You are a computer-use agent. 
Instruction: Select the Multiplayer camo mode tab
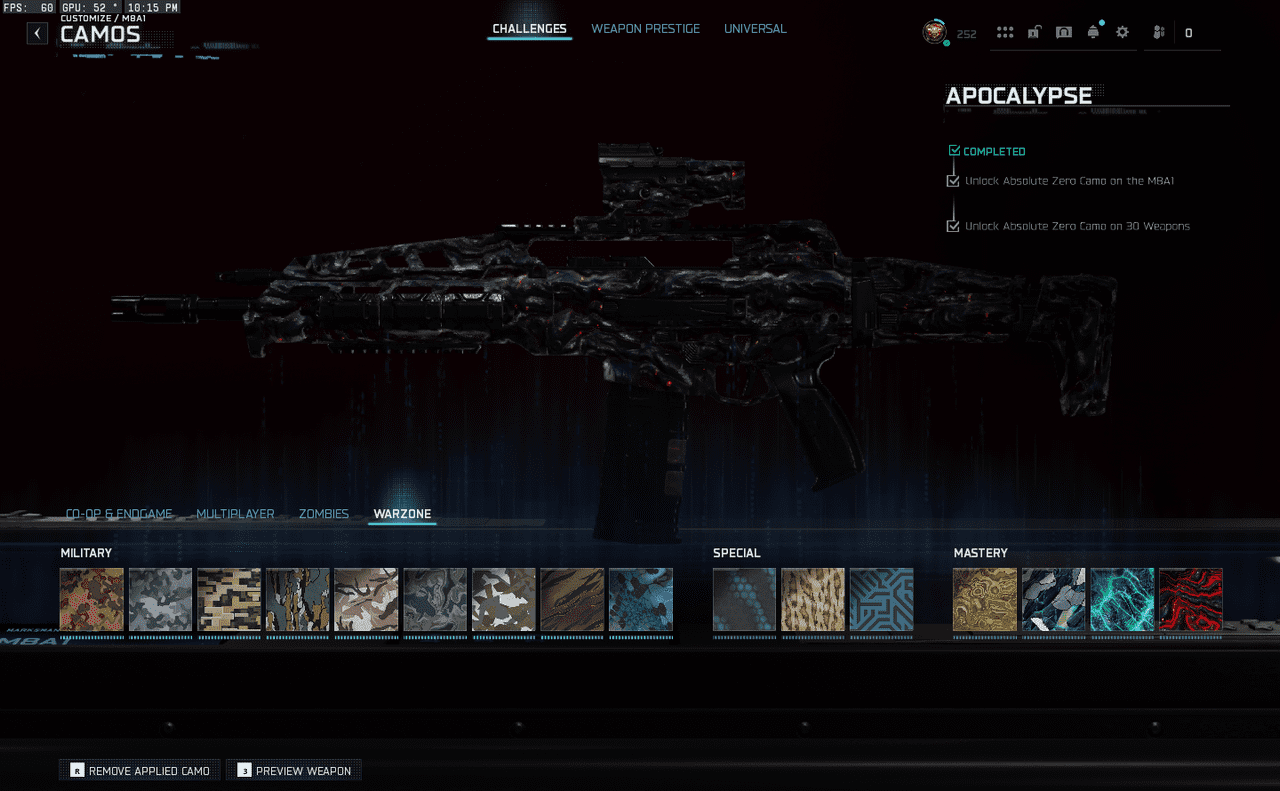tap(235, 514)
